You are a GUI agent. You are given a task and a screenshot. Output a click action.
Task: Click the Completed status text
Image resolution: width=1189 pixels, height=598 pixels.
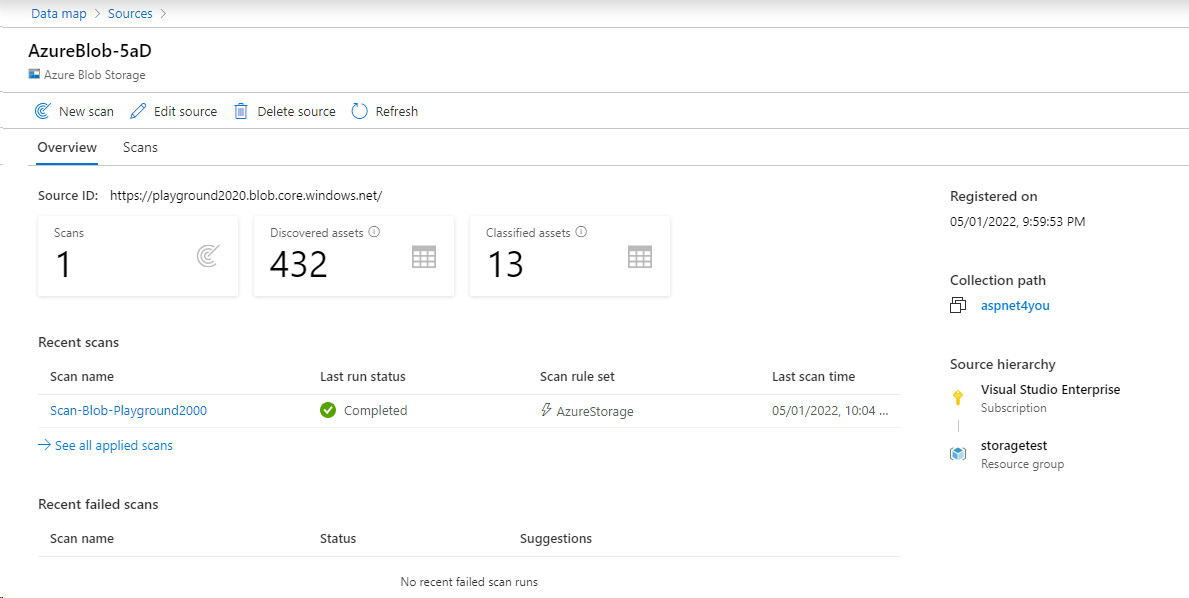(375, 411)
